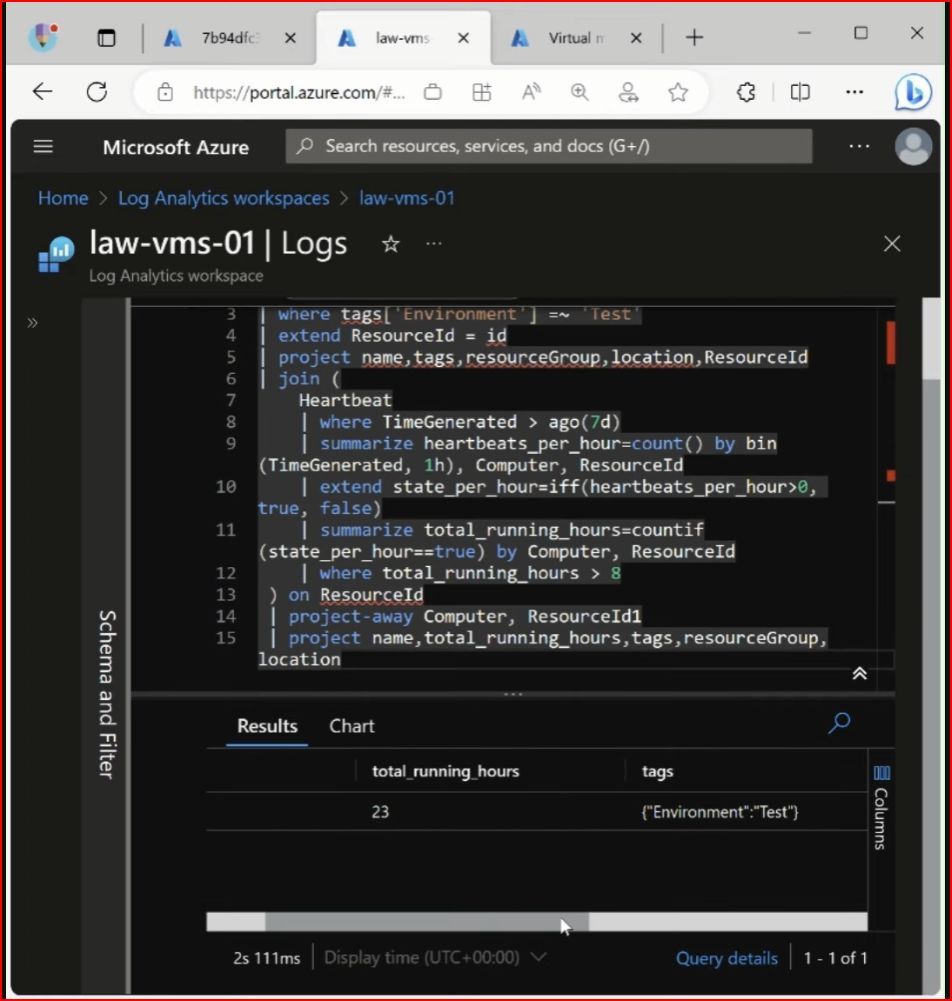The width and height of the screenshot is (952, 1001).
Task: Refresh the page with reload icon
Action: 97,92
